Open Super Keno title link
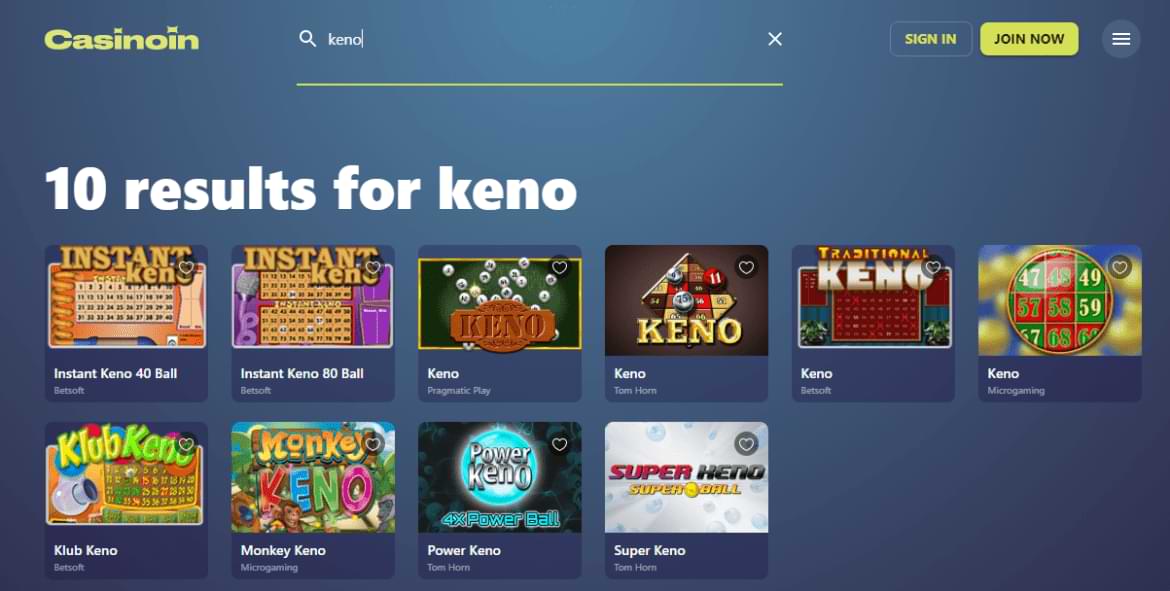The height and width of the screenshot is (591, 1170). click(x=649, y=551)
